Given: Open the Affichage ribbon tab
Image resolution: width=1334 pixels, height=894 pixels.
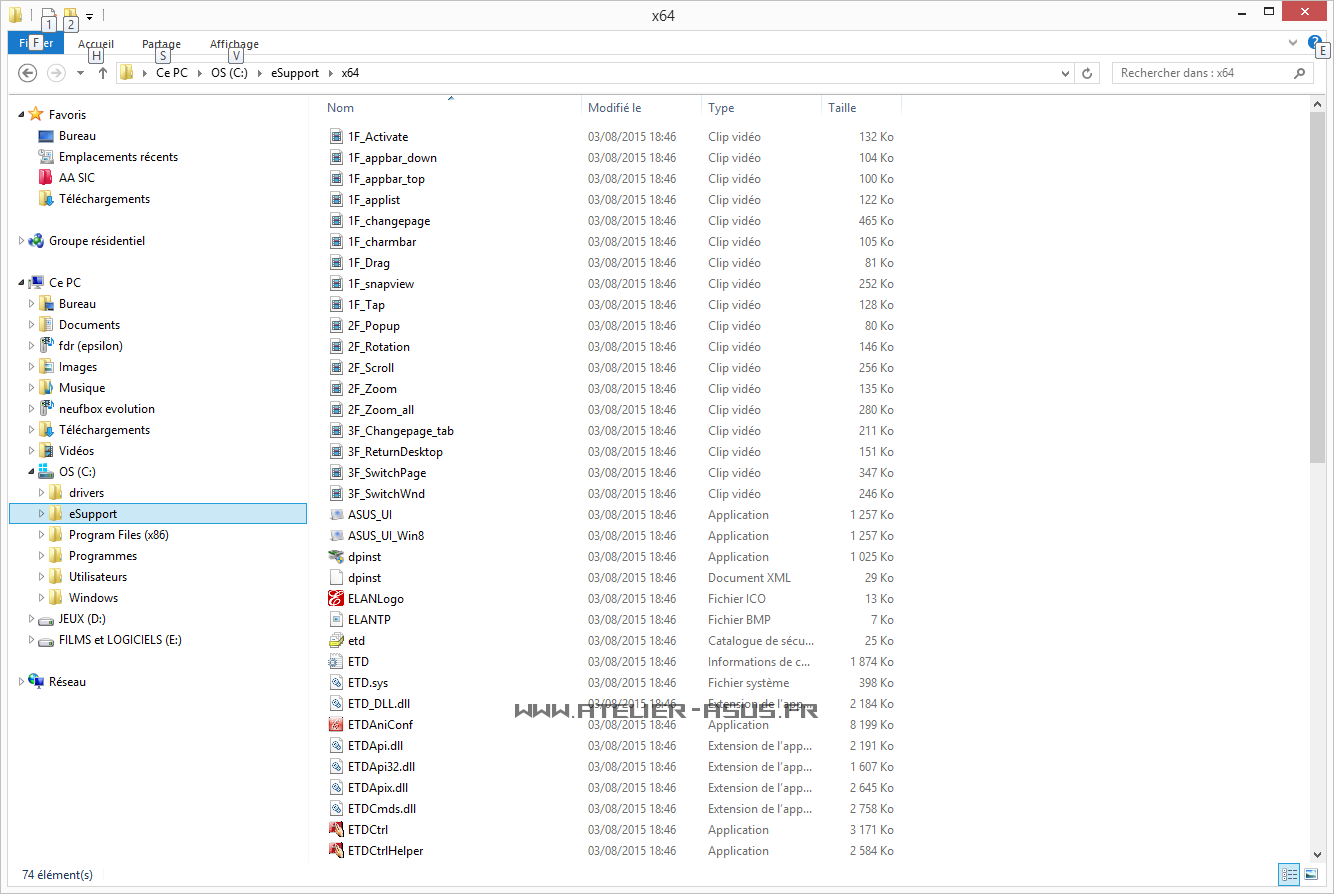Looking at the screenshot, I should click(234, 44).
